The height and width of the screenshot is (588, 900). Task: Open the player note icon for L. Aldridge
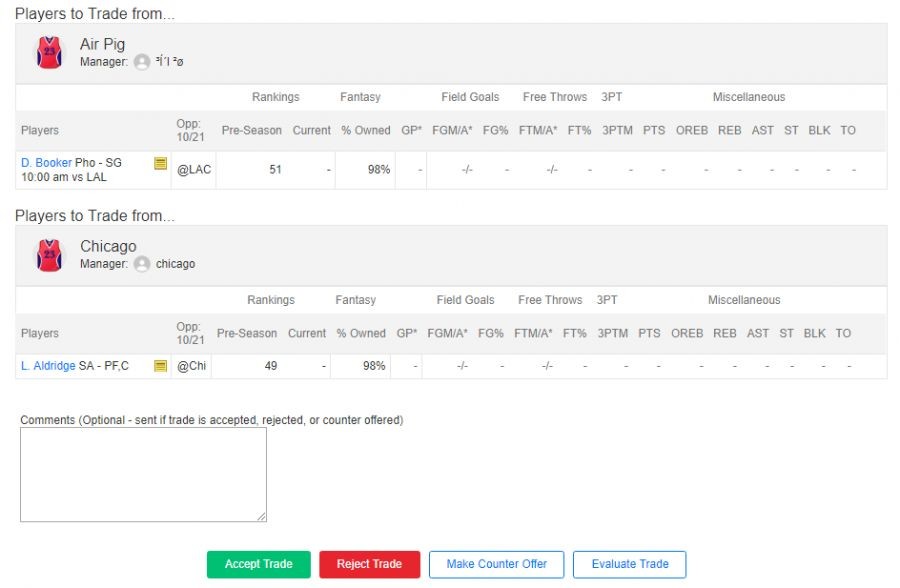[x=160, y=366]
